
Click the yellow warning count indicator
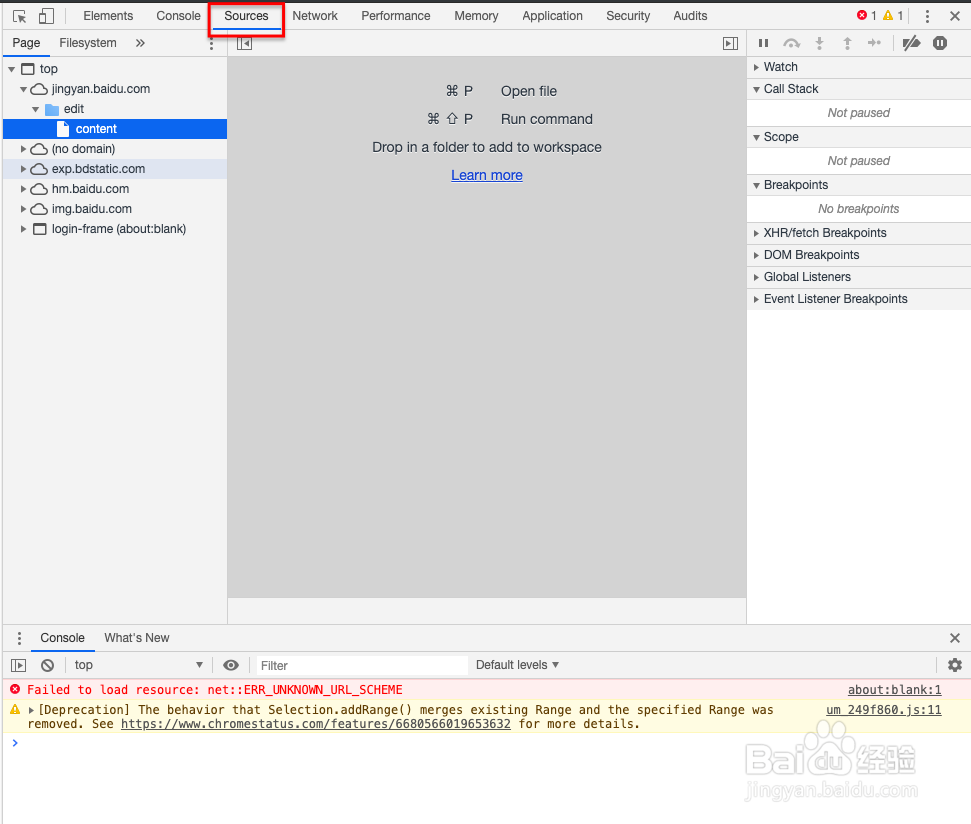coord(893,15)
